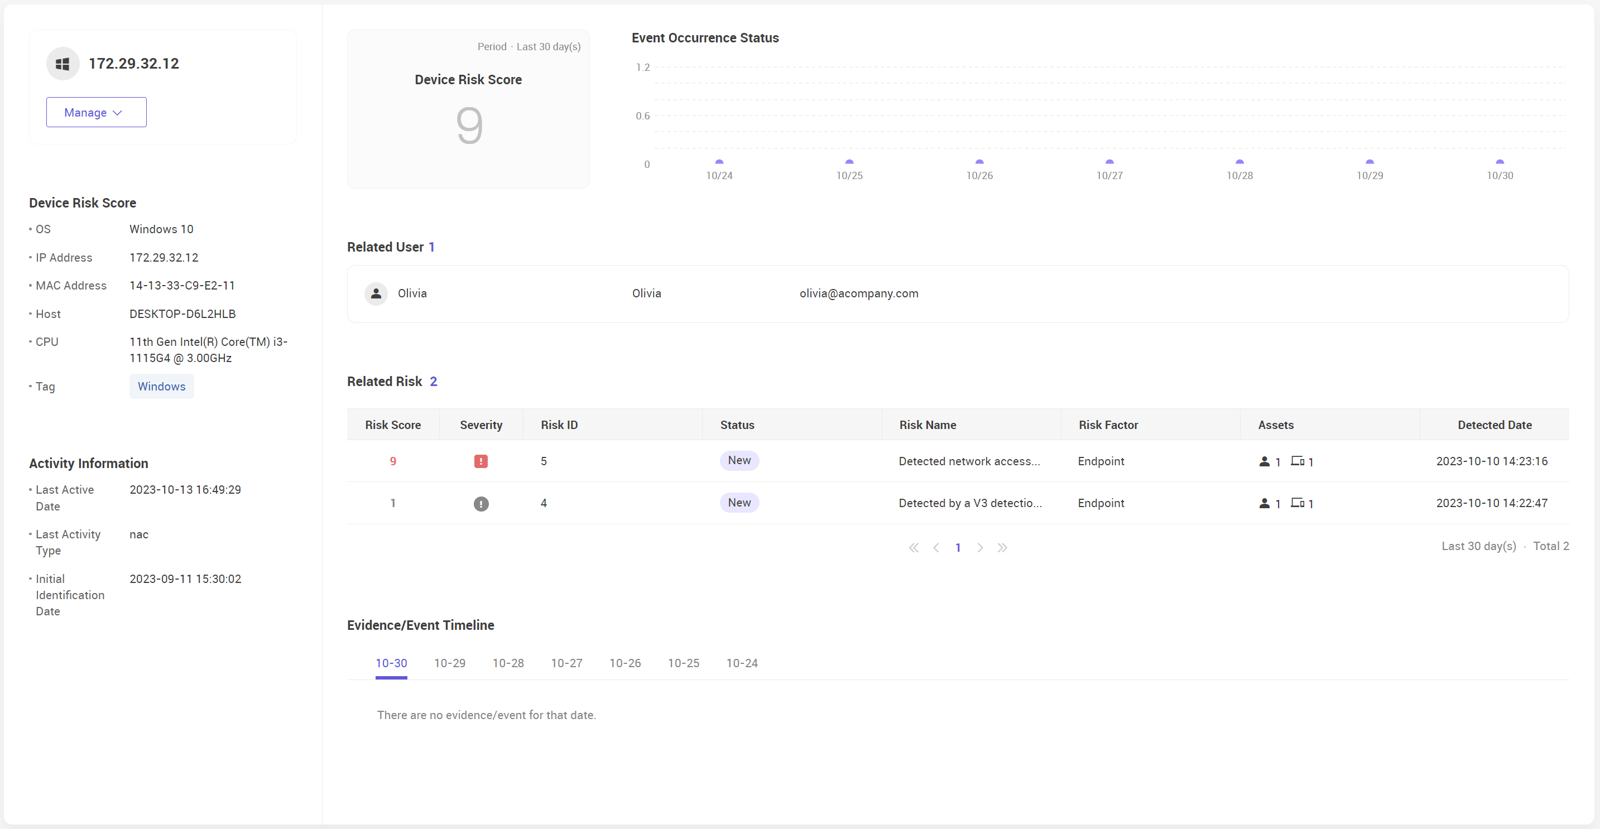Click the New status badge for risk 5

coord(739,461)
